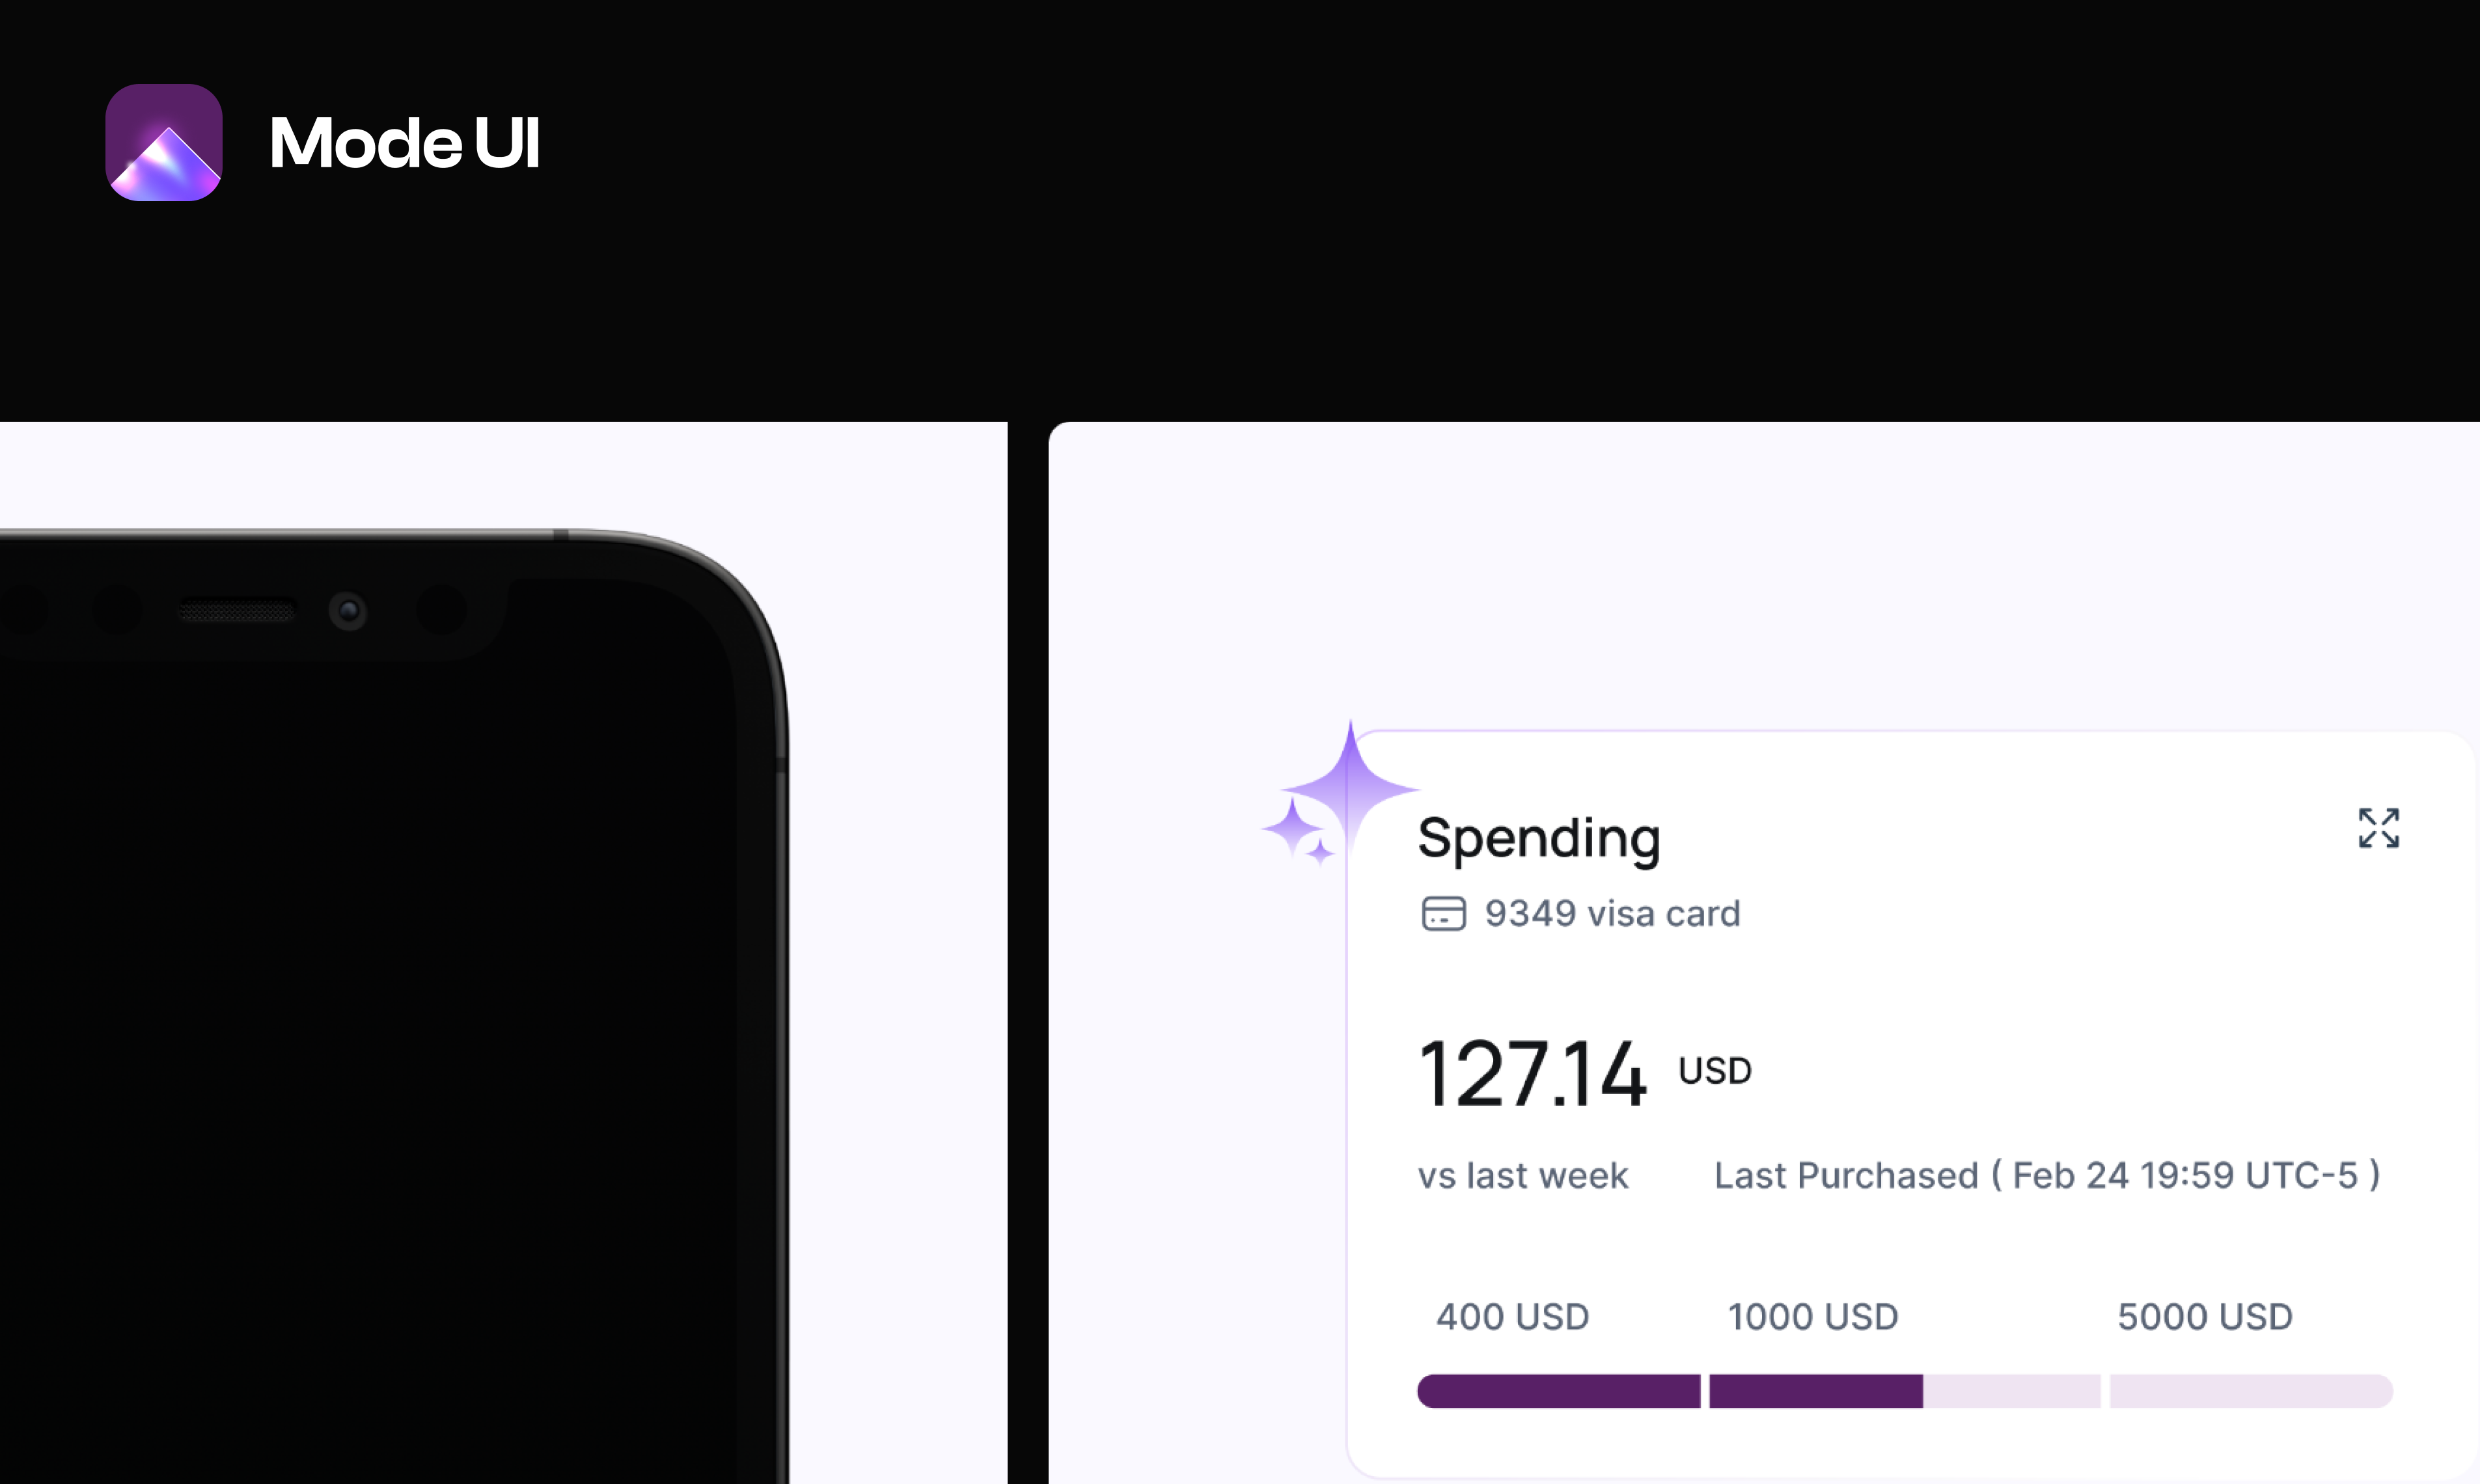2480x1484 pixels.
Task: Expand the Spending card fullscreen icon
Action: (2378, 828)
